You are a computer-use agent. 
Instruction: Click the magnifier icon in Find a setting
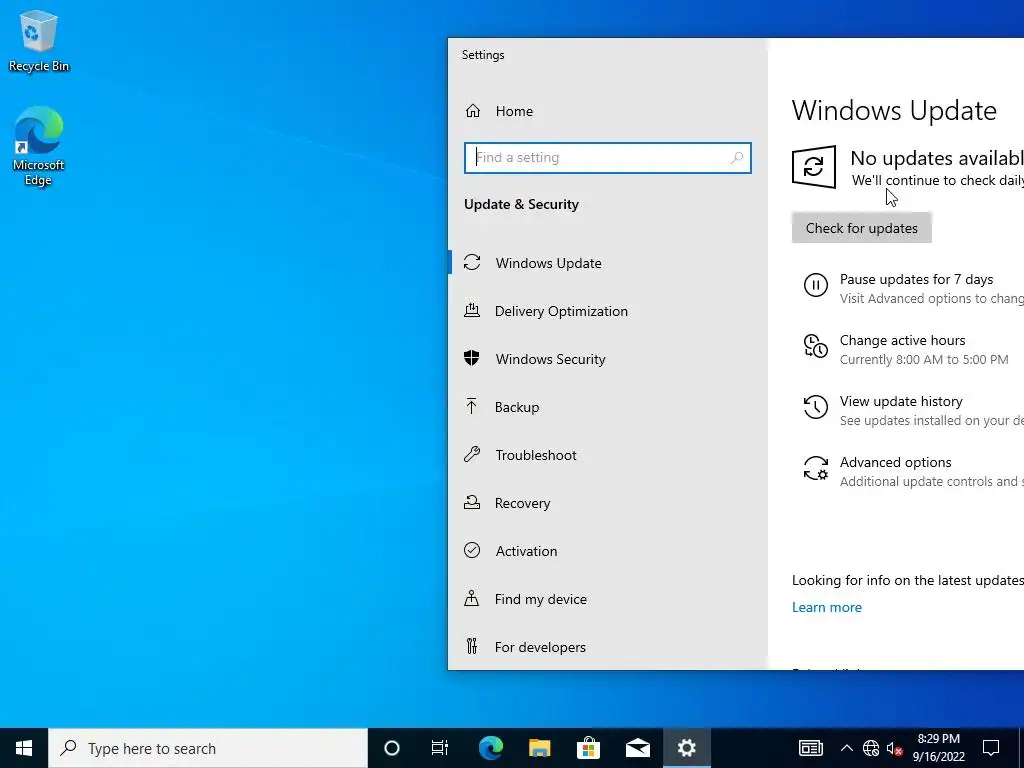coord(737,157)
